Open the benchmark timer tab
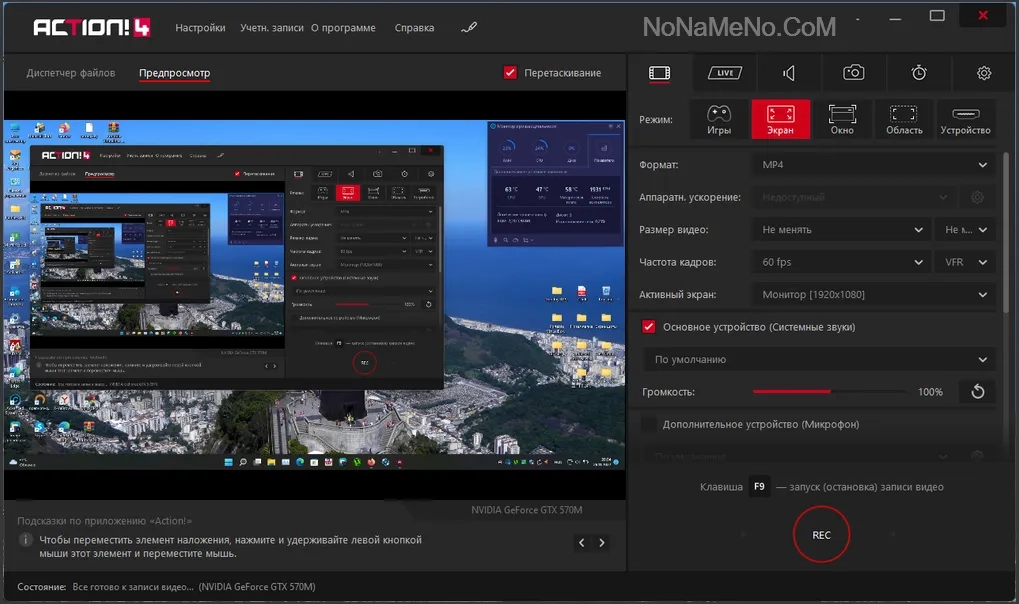The height and width of the screenshot is (604, 1019). pos(919,73)
